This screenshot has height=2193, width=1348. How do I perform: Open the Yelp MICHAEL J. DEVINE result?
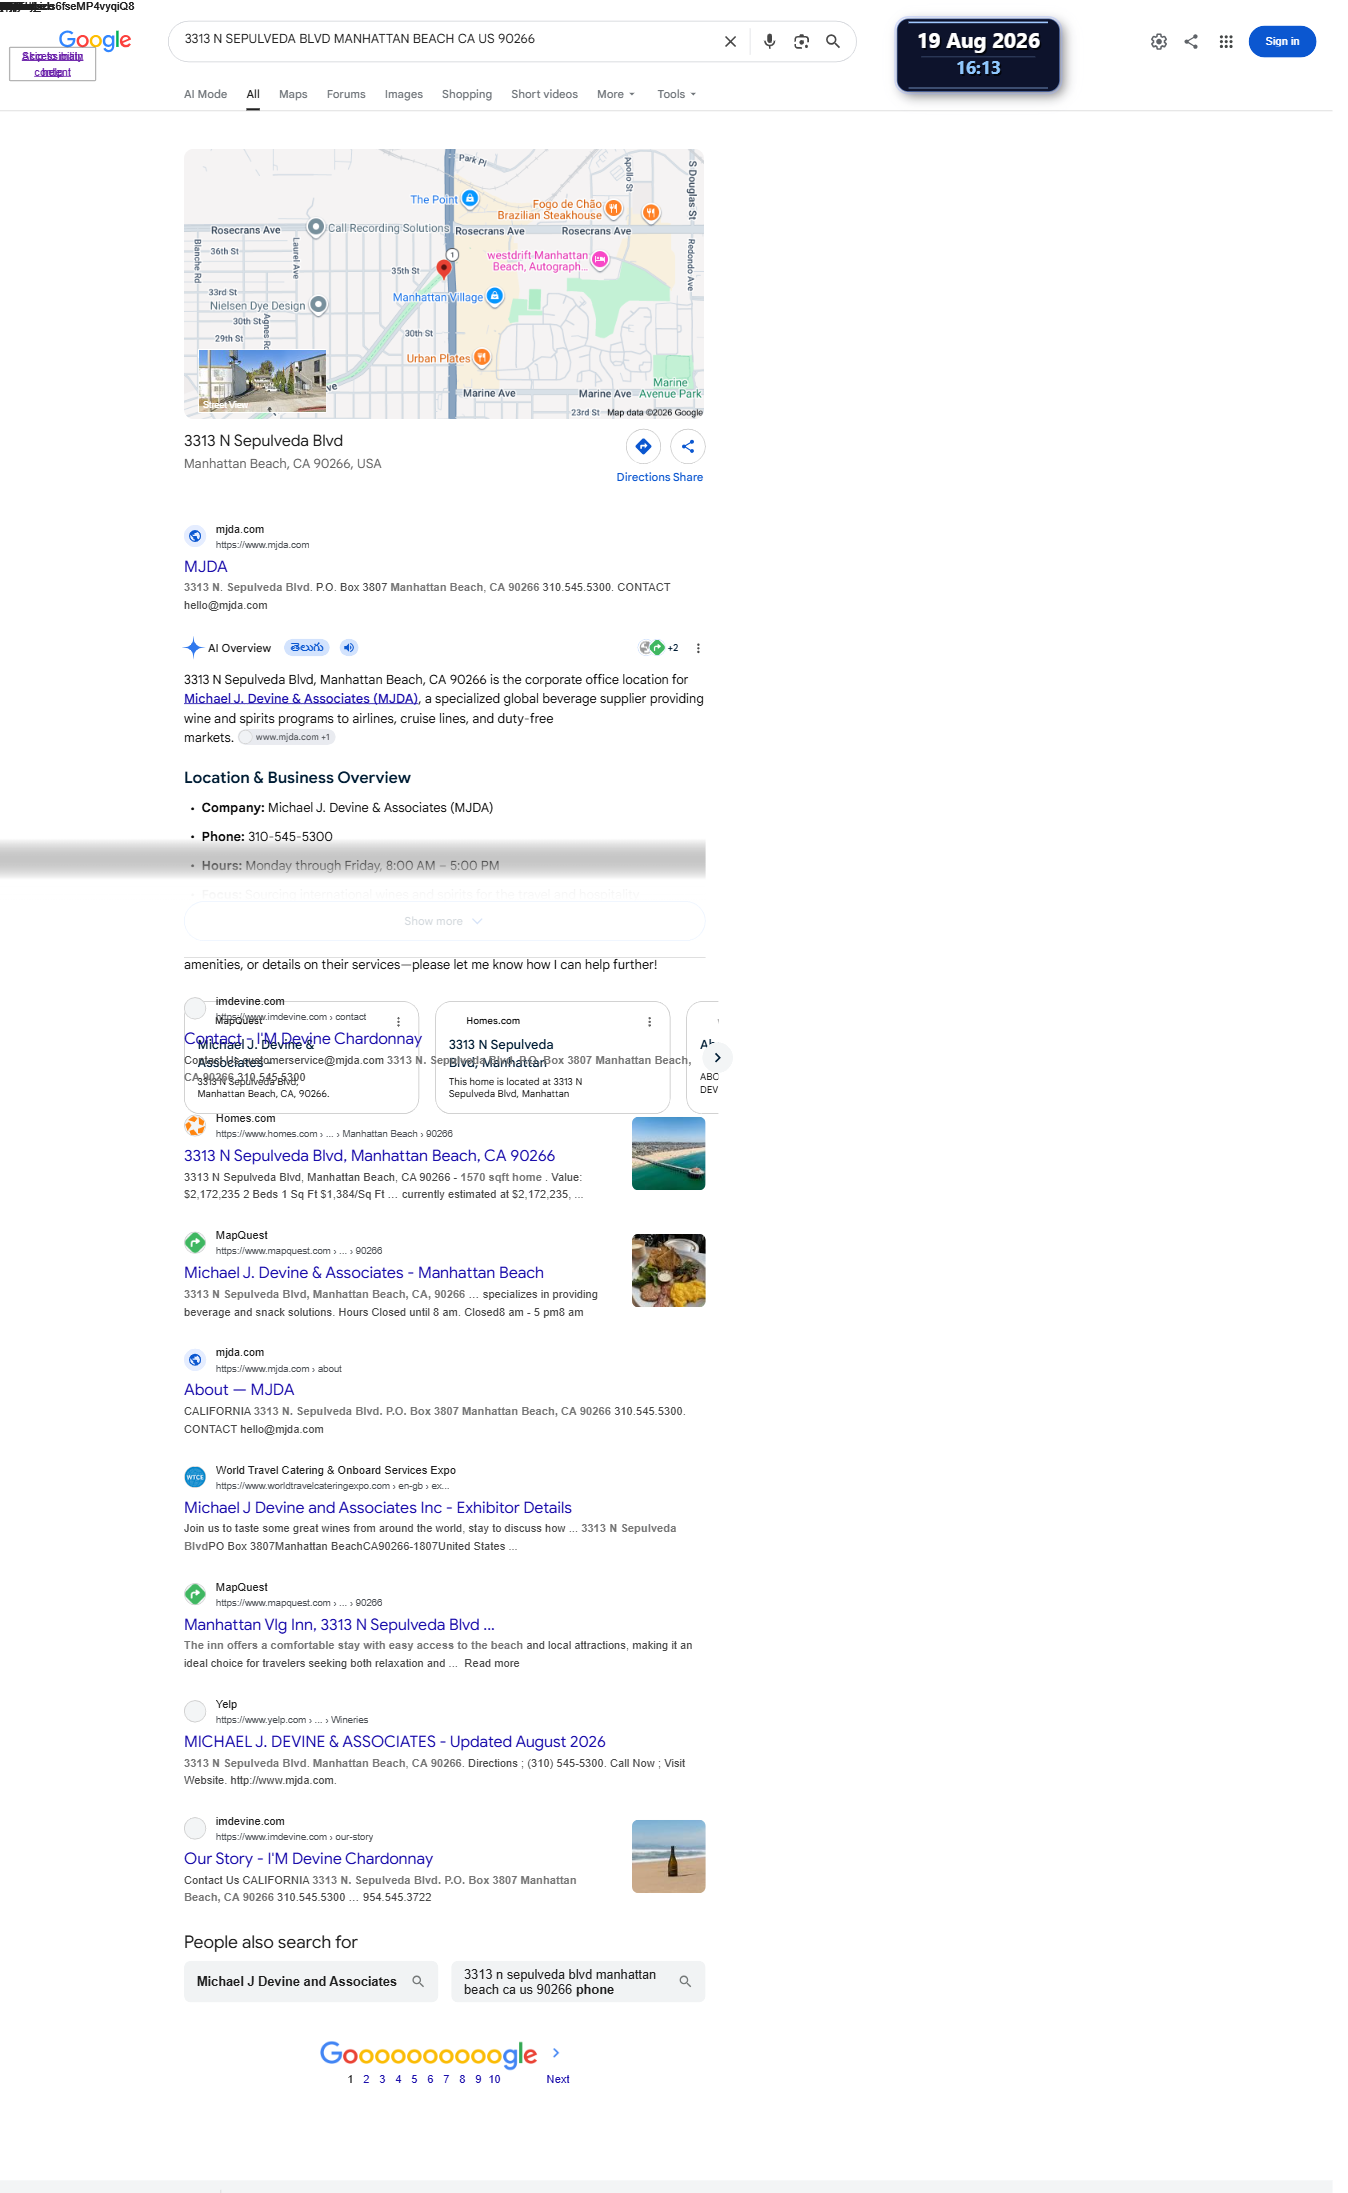coord(395,1742)
